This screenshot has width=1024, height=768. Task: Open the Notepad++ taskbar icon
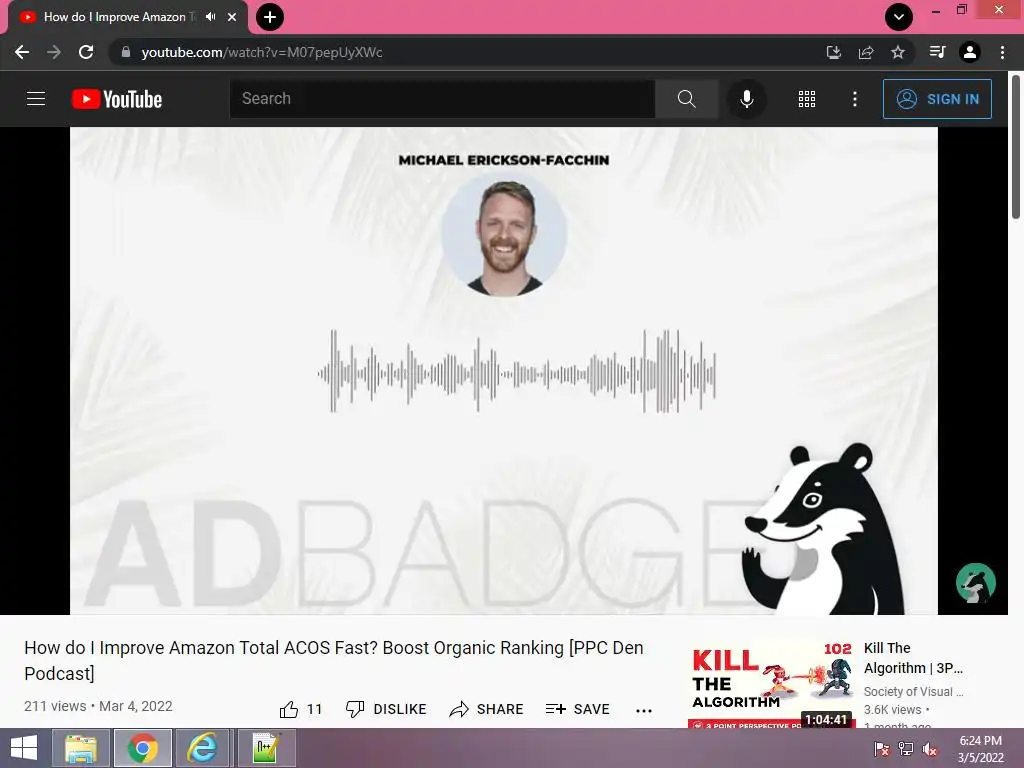coord(266,748)
